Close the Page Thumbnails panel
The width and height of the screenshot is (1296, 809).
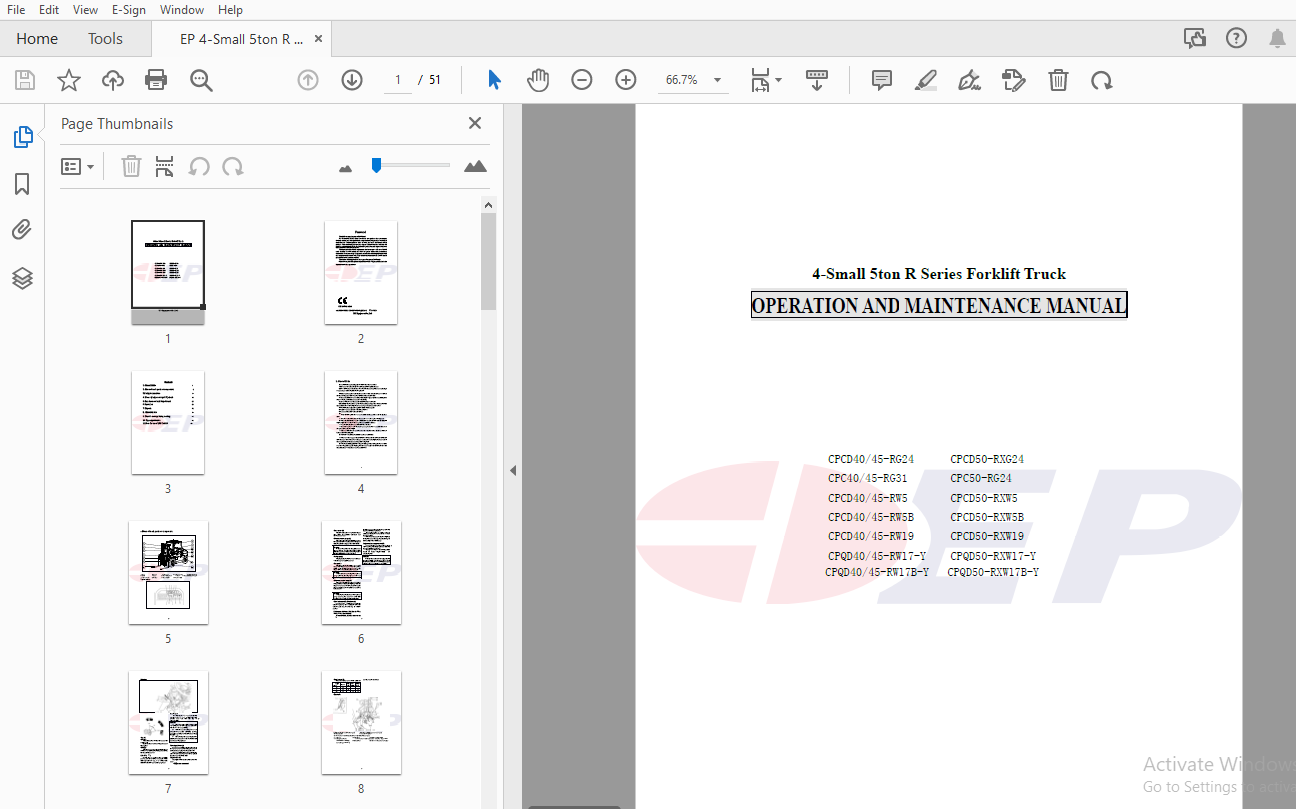(475, 123)
